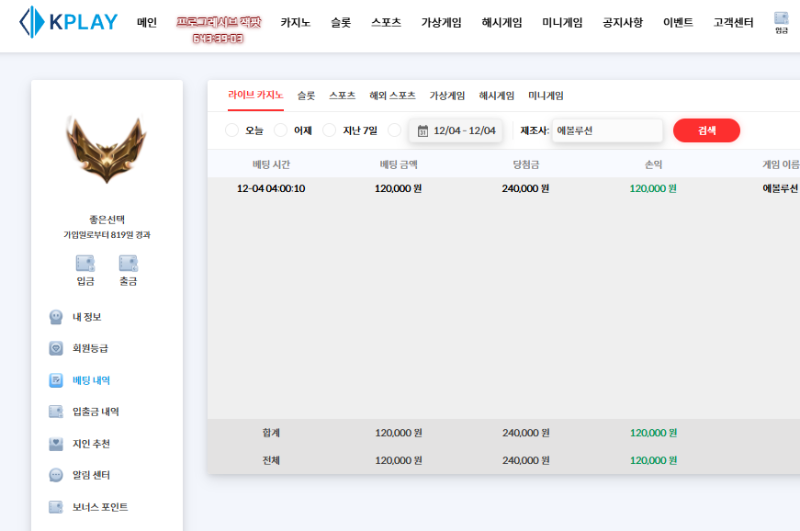800x531 pixels.
Task: Click the 좋은선택 username text
Action: point(107,219)
